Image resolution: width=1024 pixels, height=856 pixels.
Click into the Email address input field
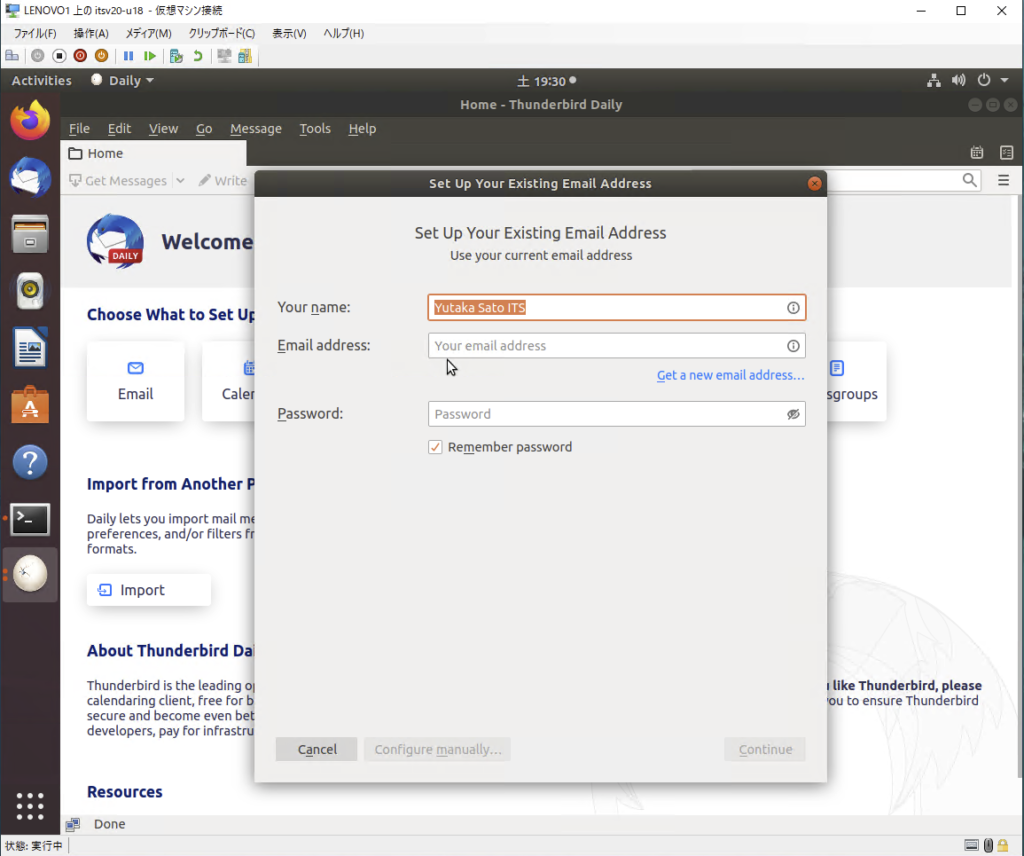605,346
